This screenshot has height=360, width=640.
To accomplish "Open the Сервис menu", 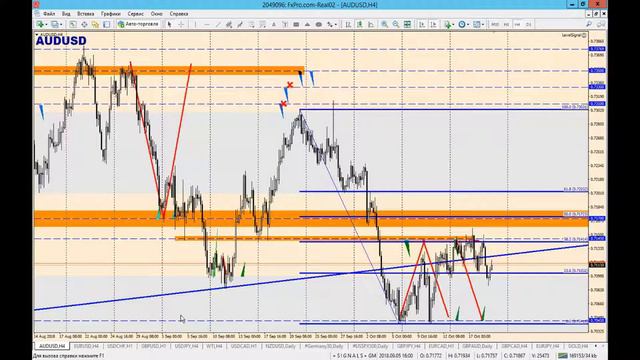I will click(136, 14).
